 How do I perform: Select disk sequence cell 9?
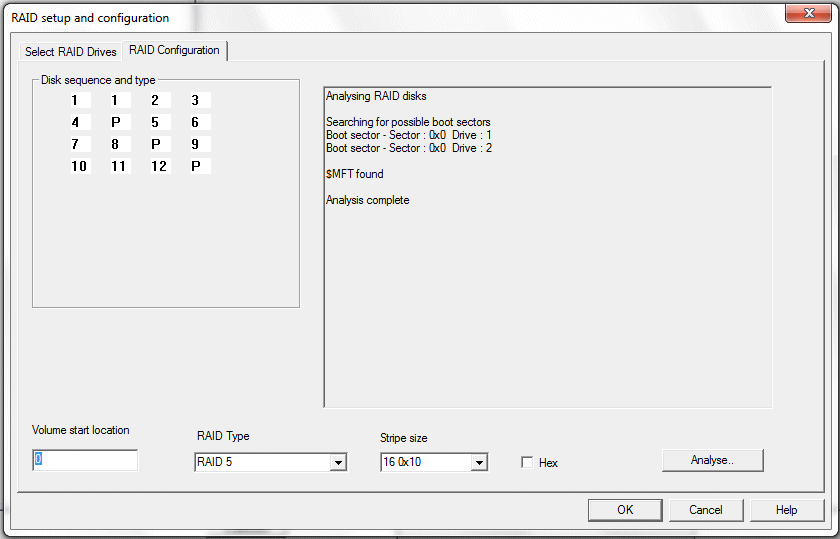tap(196, 144)
